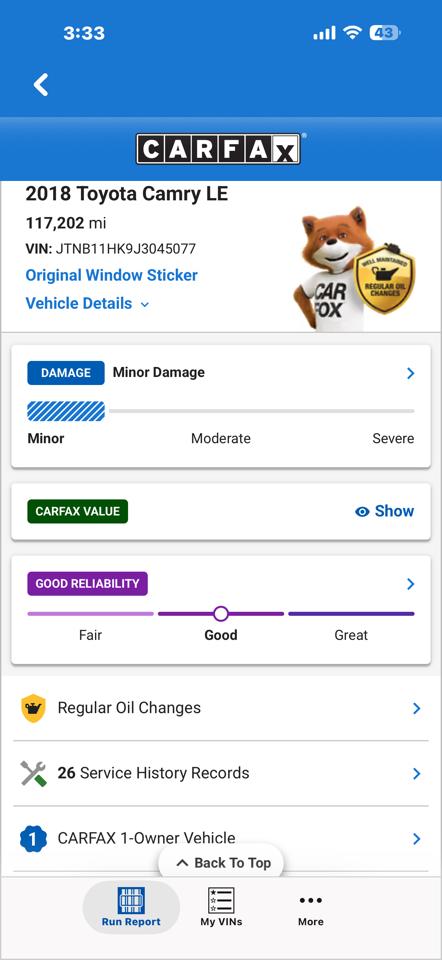Screen dimensions: 442x960
Task: Tap the CARFAX logo
Action: coord(219,149)
